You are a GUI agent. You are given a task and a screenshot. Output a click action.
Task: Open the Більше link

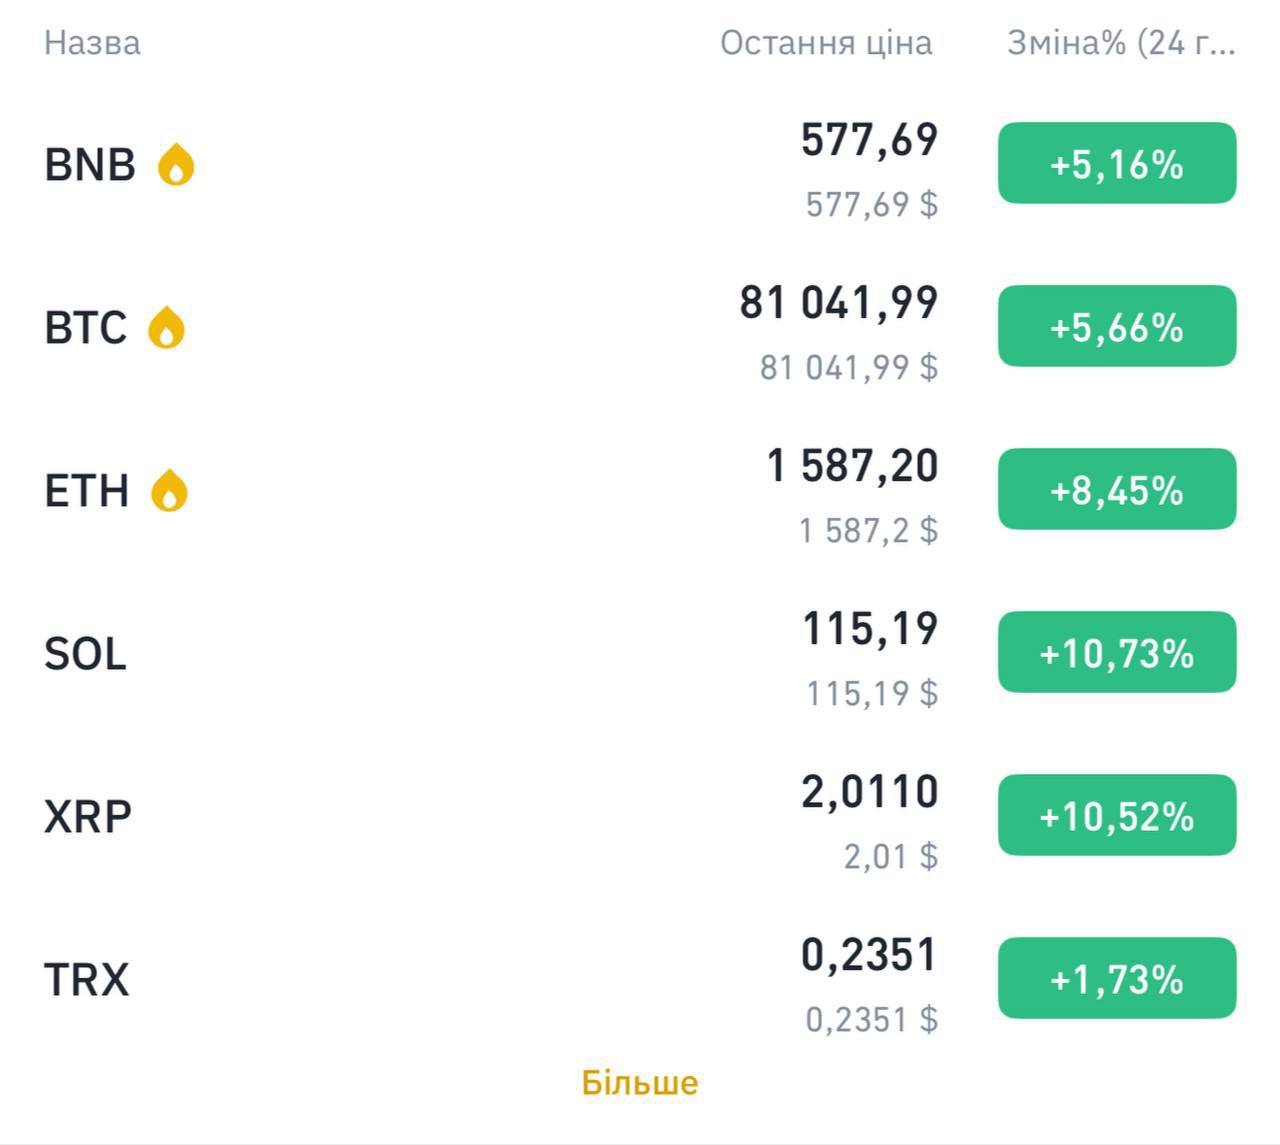(x=640, y=1083)
